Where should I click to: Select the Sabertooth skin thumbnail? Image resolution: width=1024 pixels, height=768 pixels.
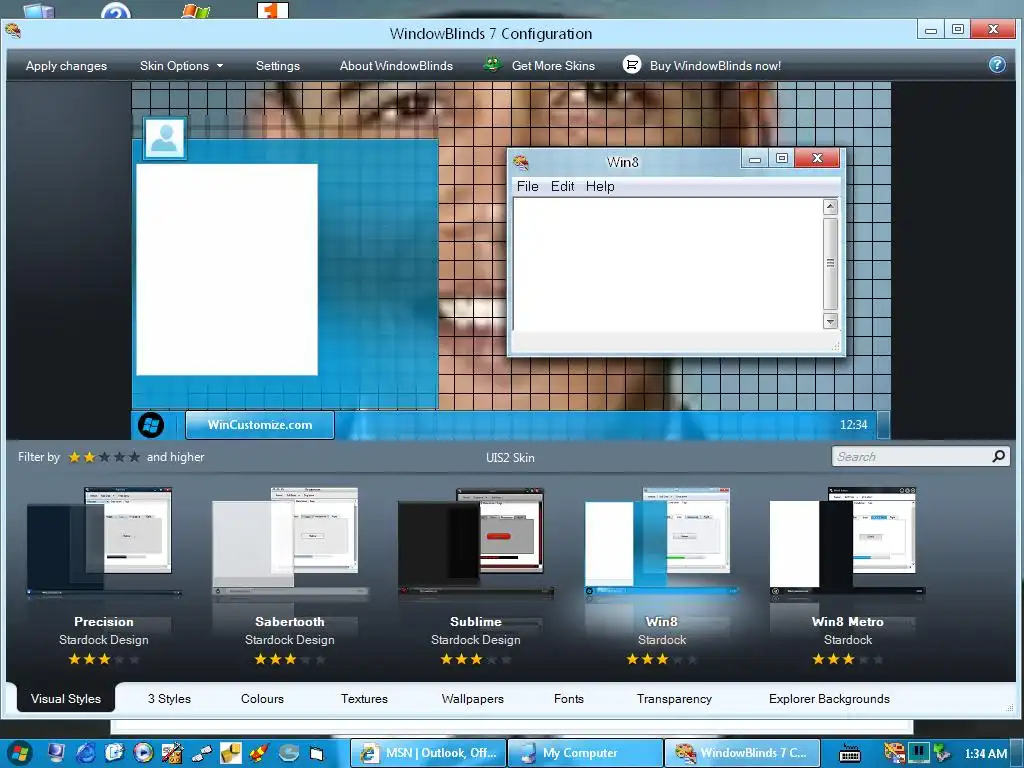tap(290, 541)
